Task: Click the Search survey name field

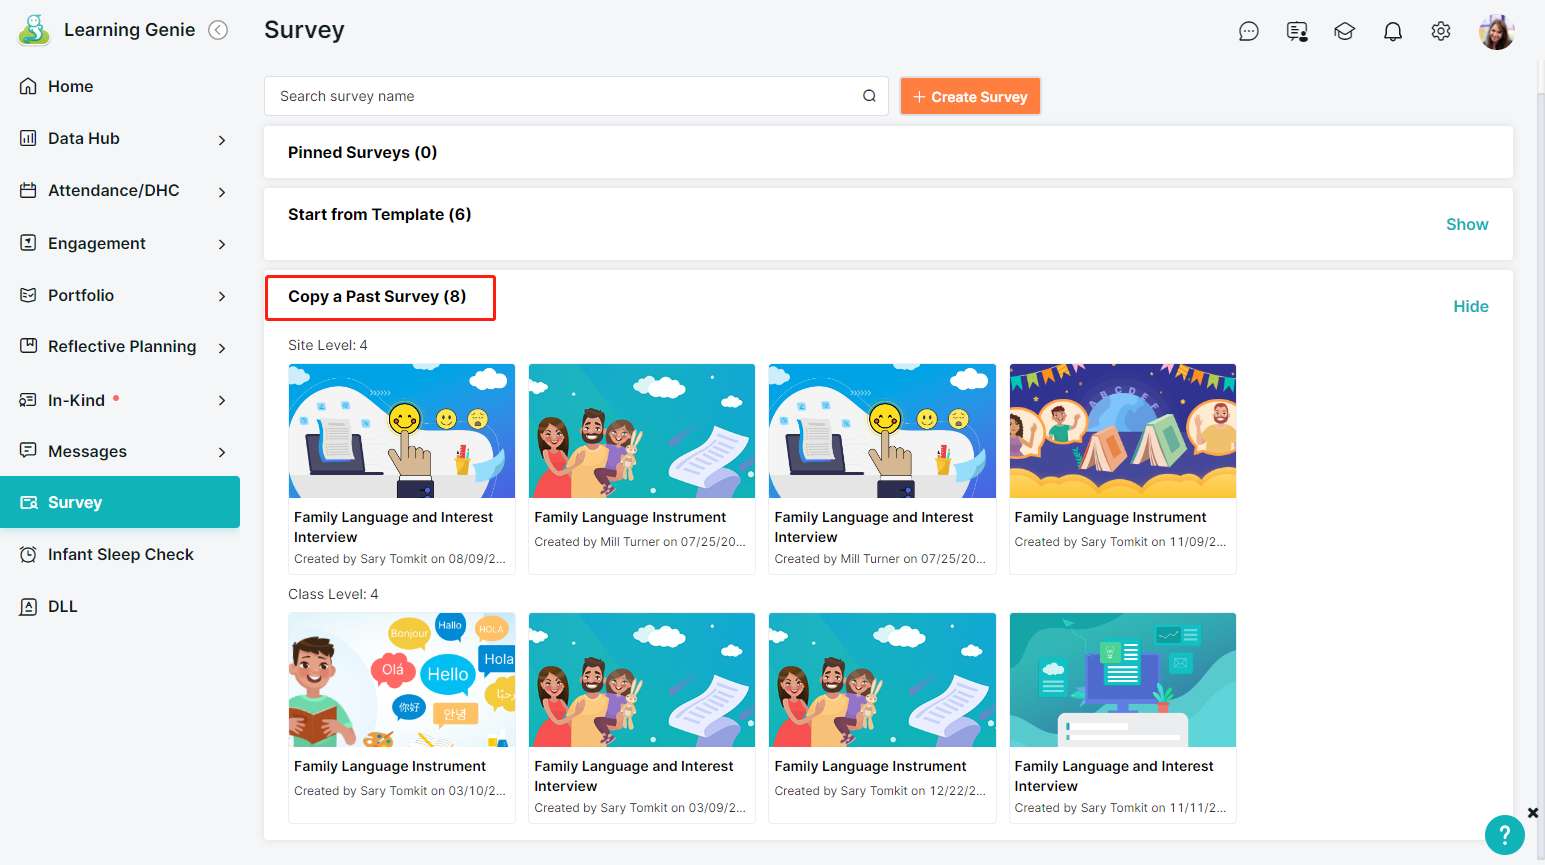Action: click(565, 96)
